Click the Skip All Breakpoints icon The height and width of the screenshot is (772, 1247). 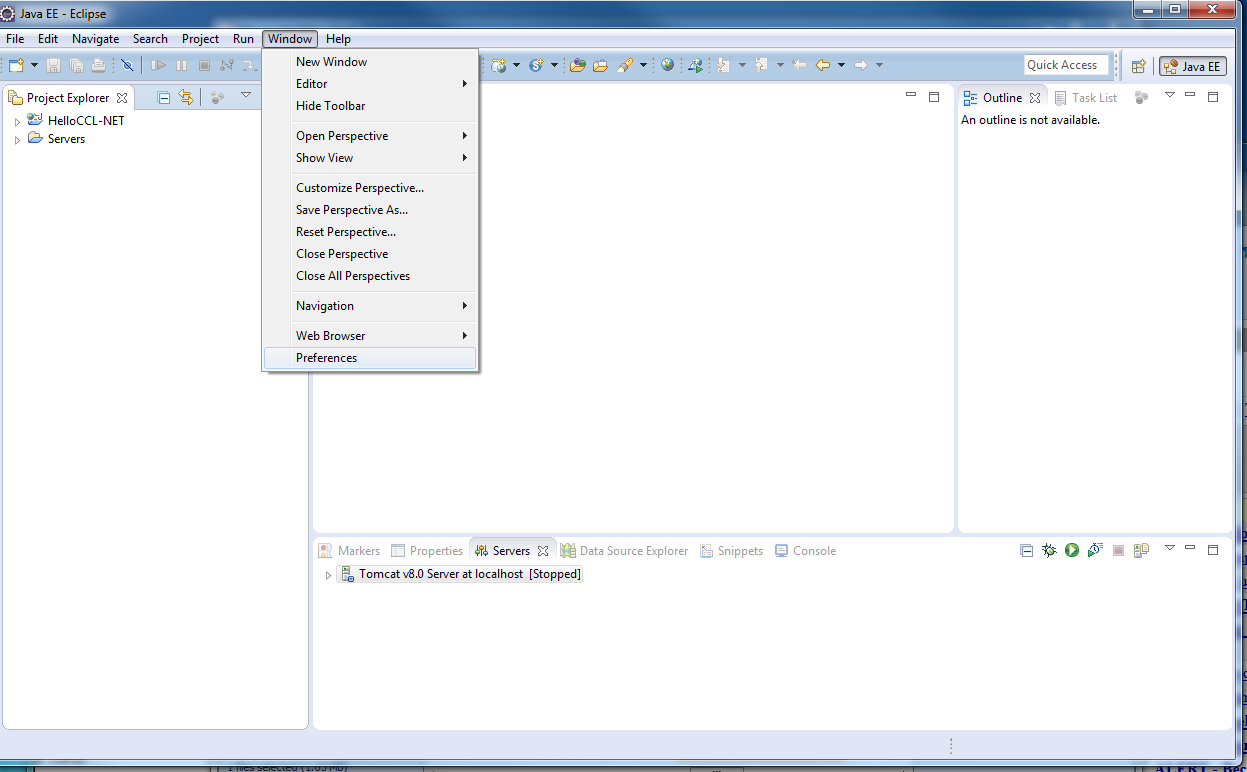[x=127, y=65]
